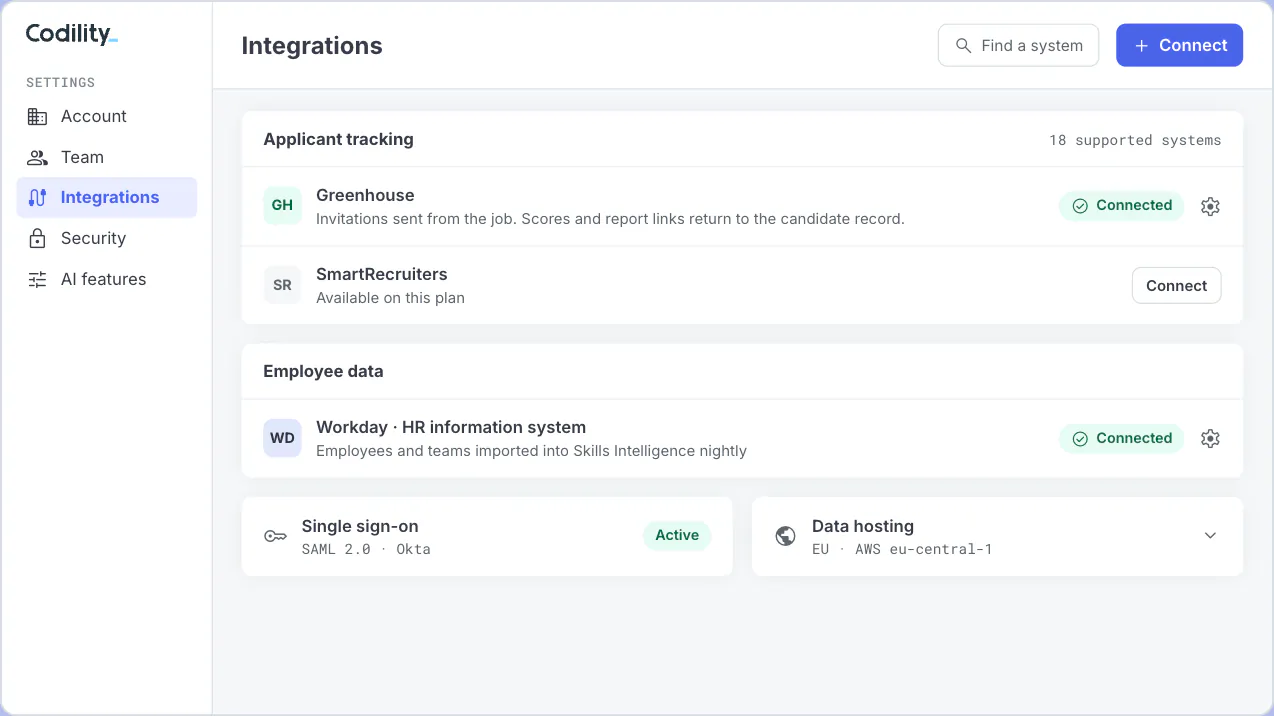Focus the Find a system search field
Image resolution: width=1274 pixels, height=716 pixels.
coord(1018,45)
